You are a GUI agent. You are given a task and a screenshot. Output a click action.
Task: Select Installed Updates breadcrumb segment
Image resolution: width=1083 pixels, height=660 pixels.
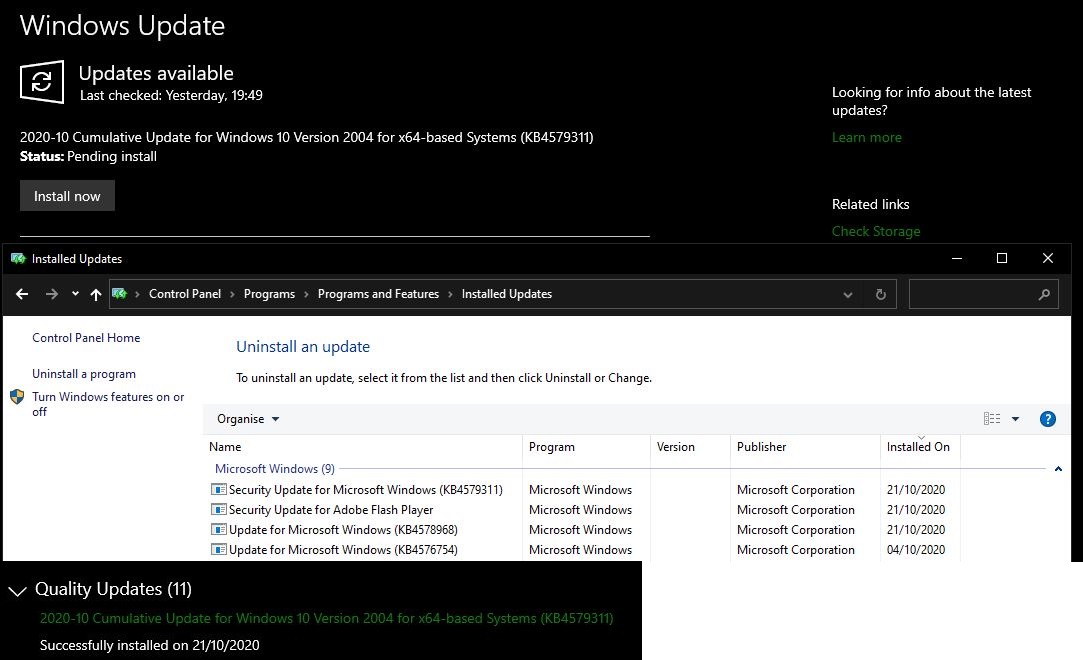point(506,293)
